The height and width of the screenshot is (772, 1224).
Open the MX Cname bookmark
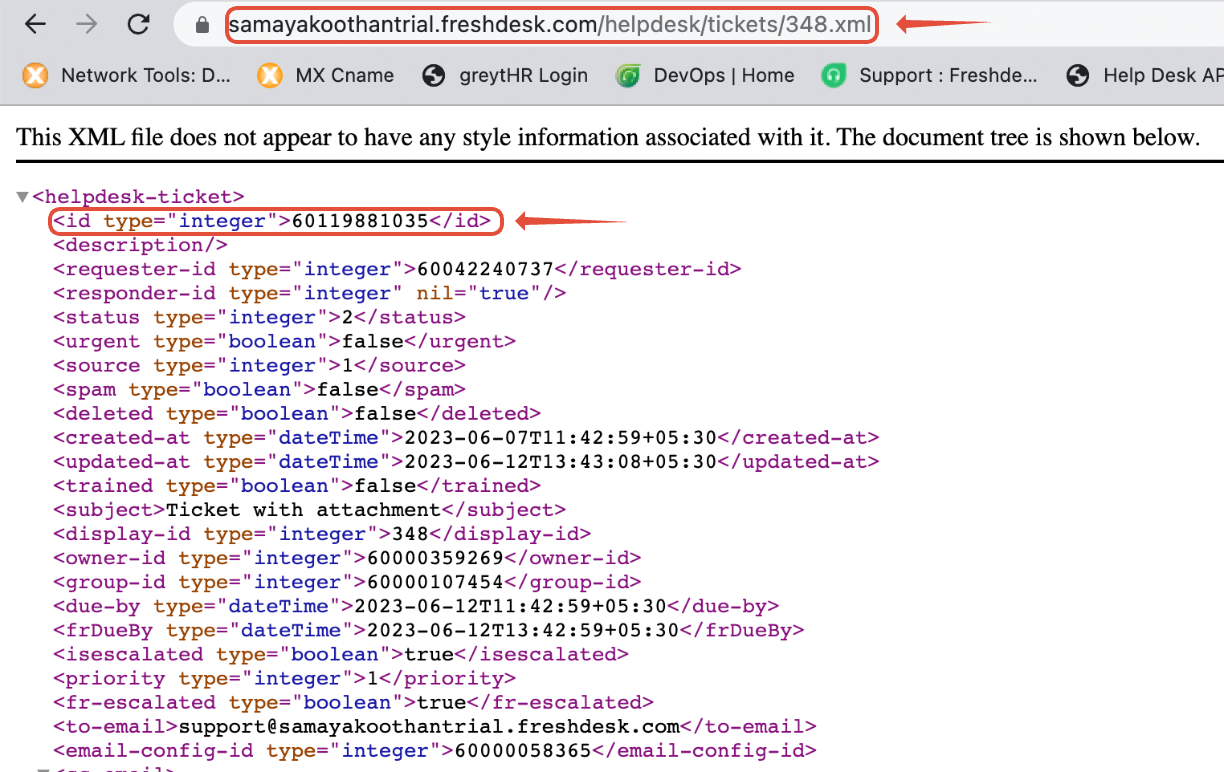click(326, 75)
